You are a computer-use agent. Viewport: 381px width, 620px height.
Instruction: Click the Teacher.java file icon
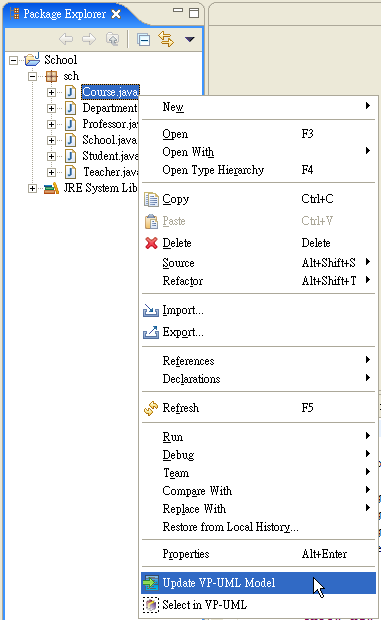click(70, 172)
